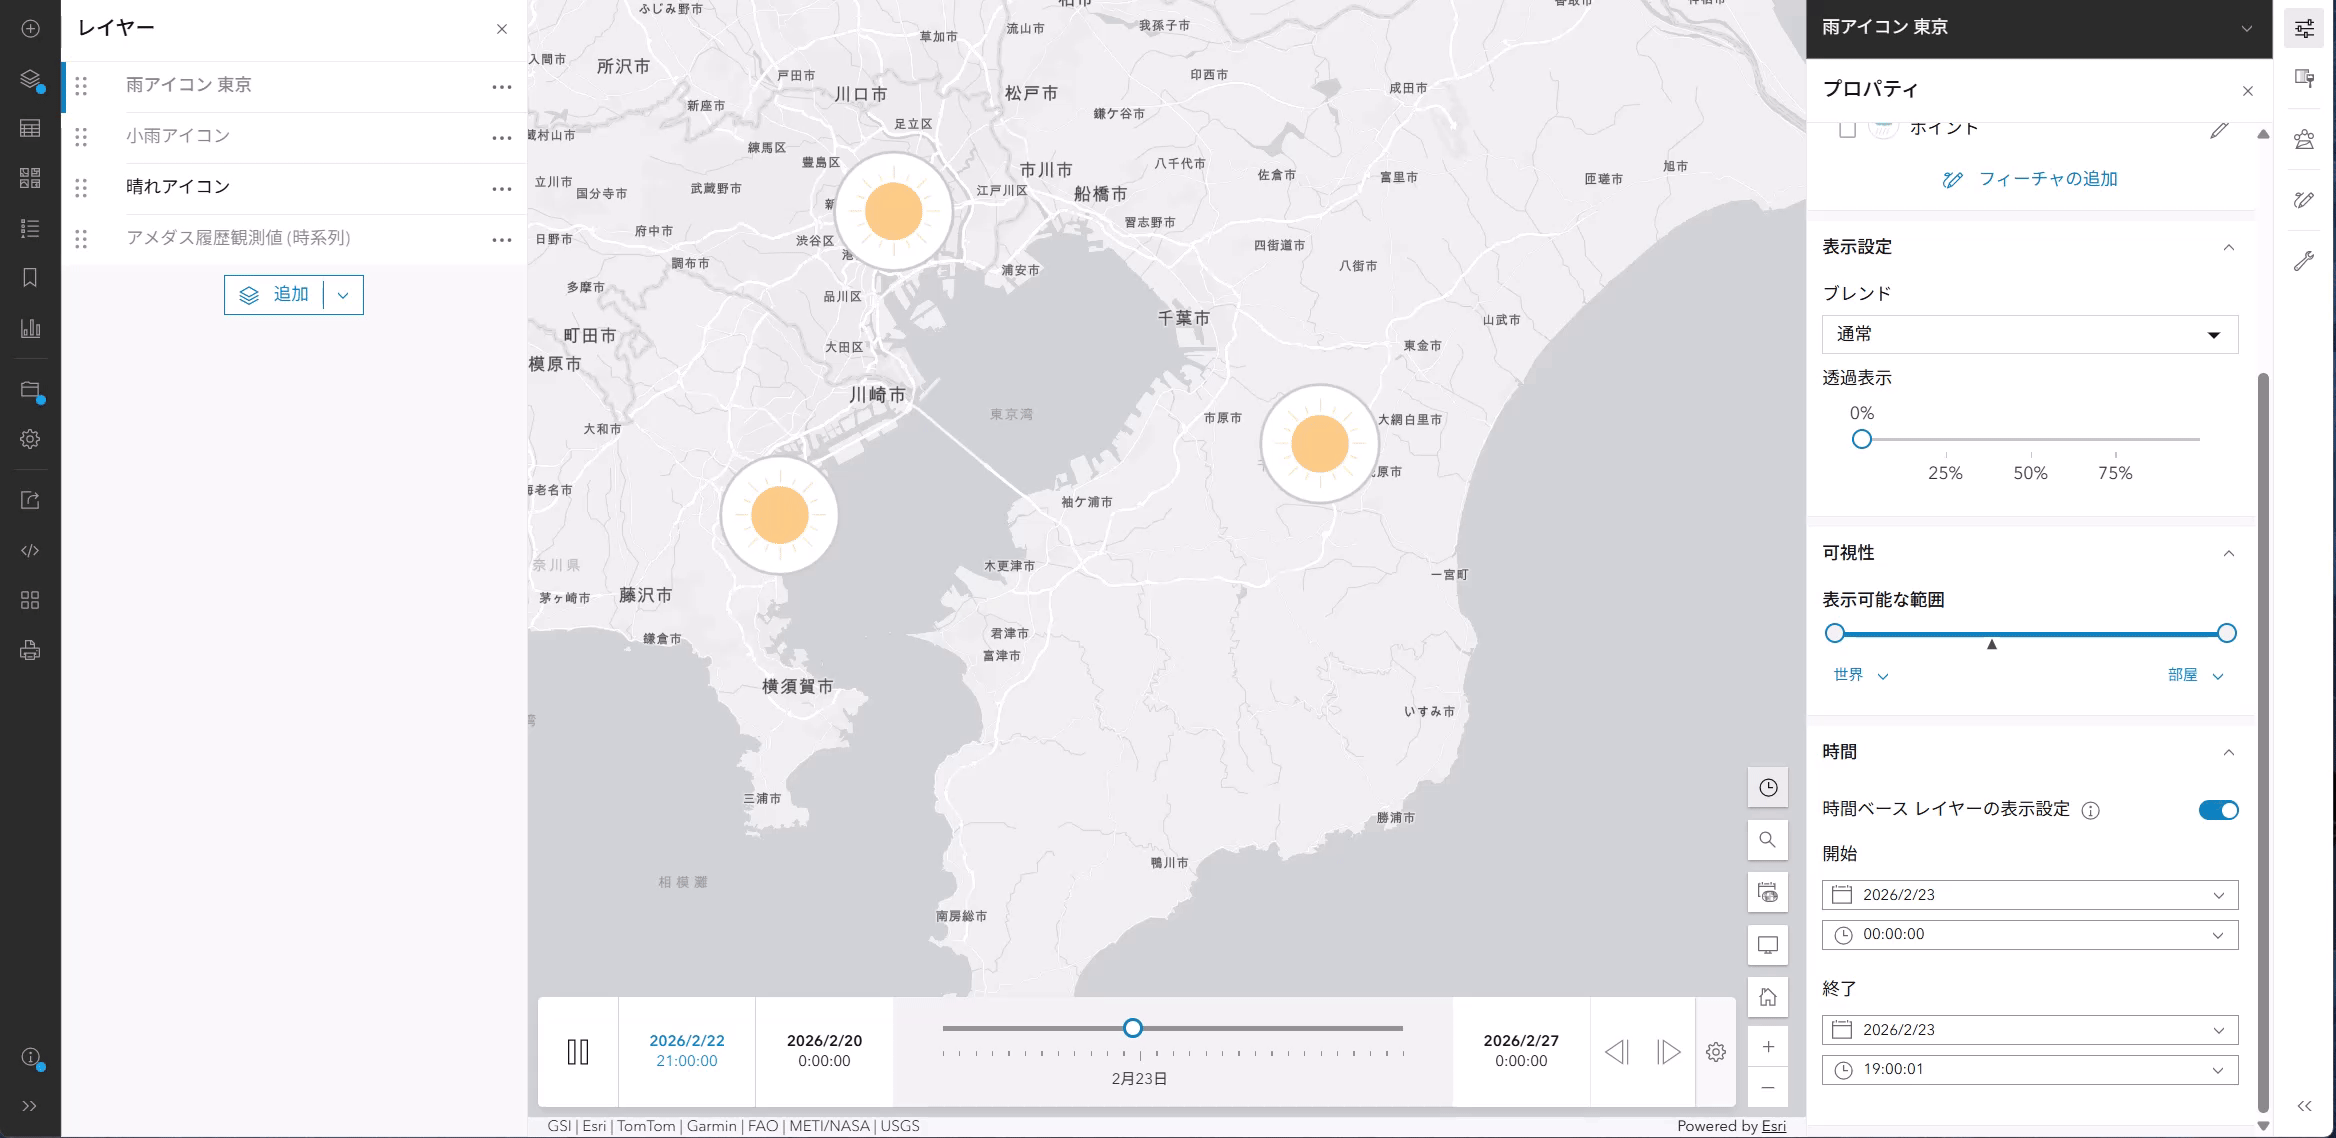Check the ポイント checkbox
2336x1138 pixels.
1847,129
